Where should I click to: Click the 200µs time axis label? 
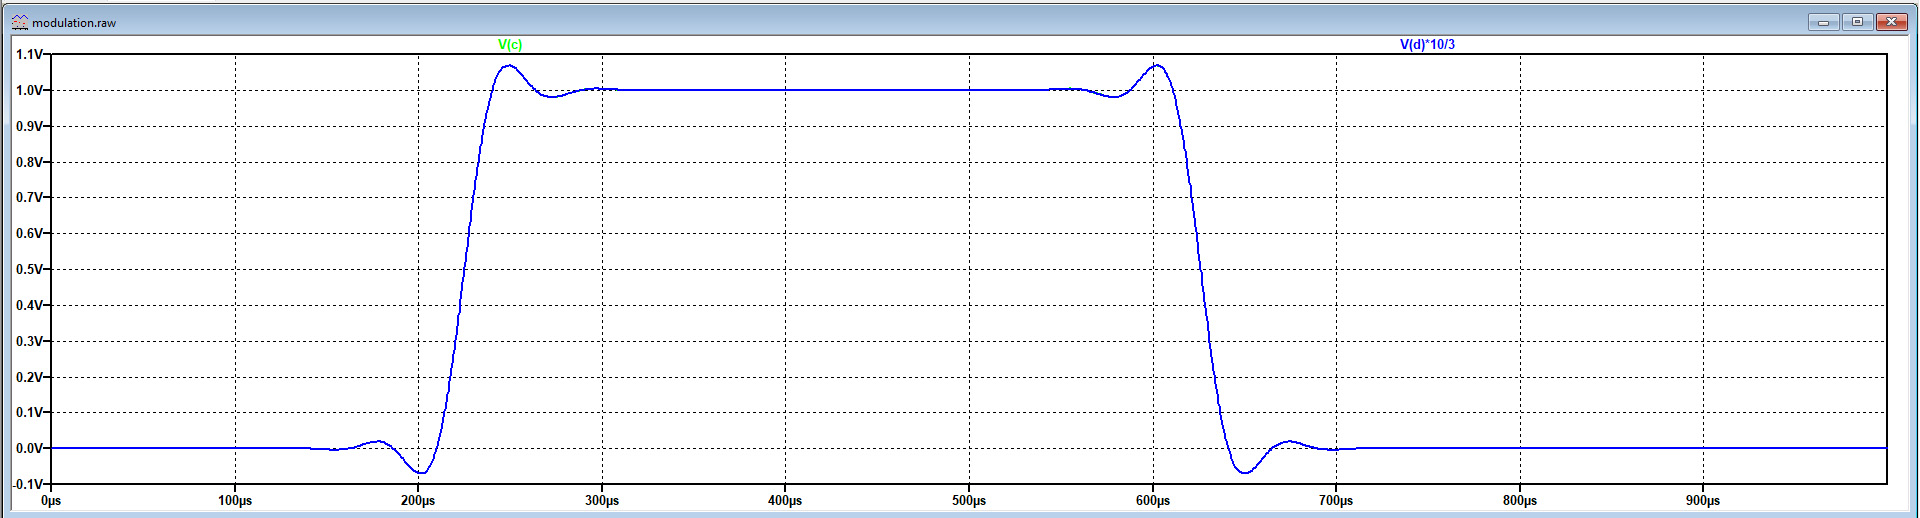coord(418,500)
